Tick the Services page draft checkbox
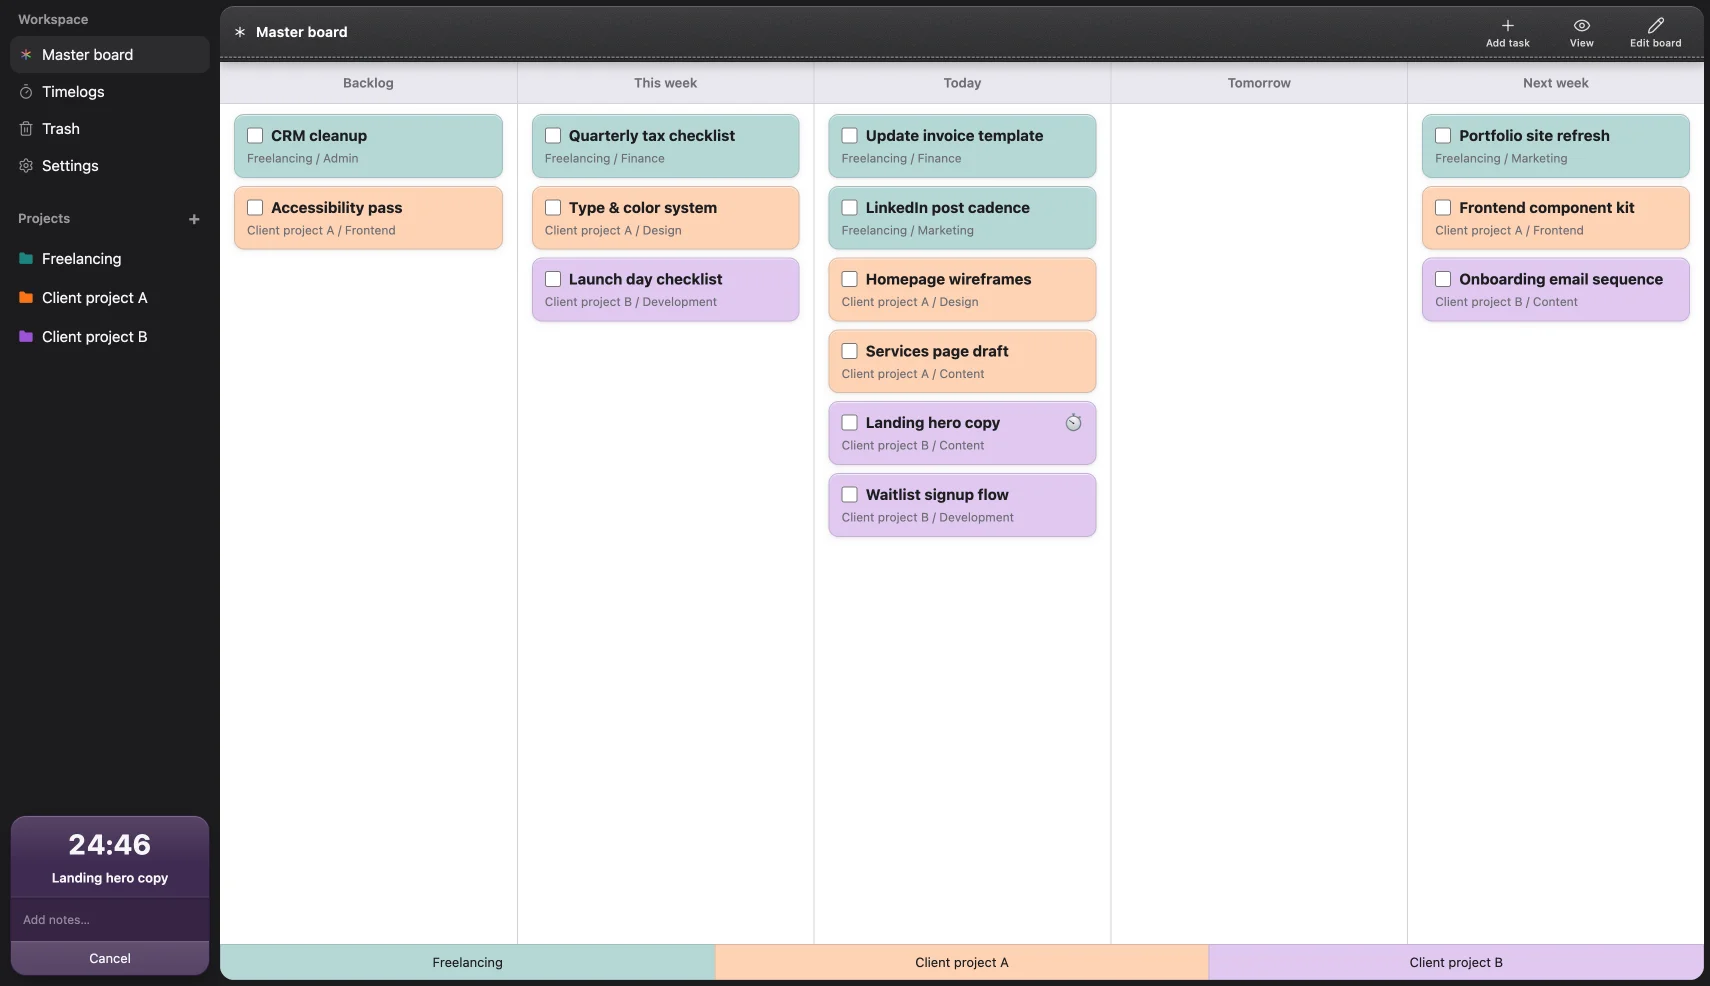 [x=850, y=351]
